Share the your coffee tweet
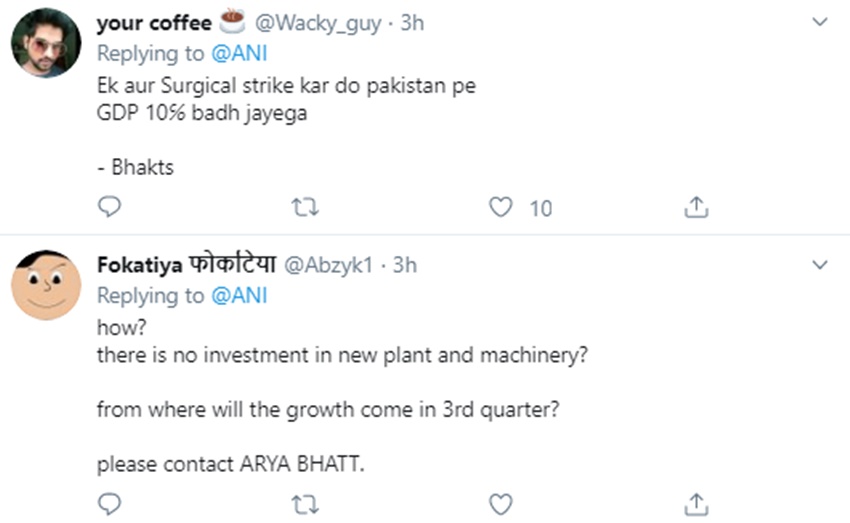 pyautogui.click(x=696, y=207)
